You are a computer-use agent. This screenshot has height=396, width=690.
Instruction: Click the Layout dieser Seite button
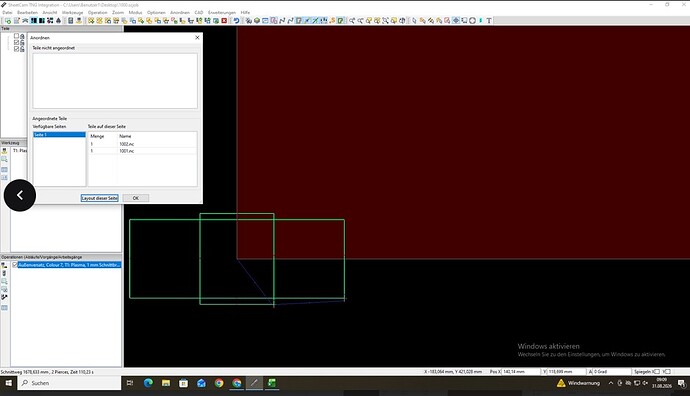pyautogui.click(x=100, y=198)
